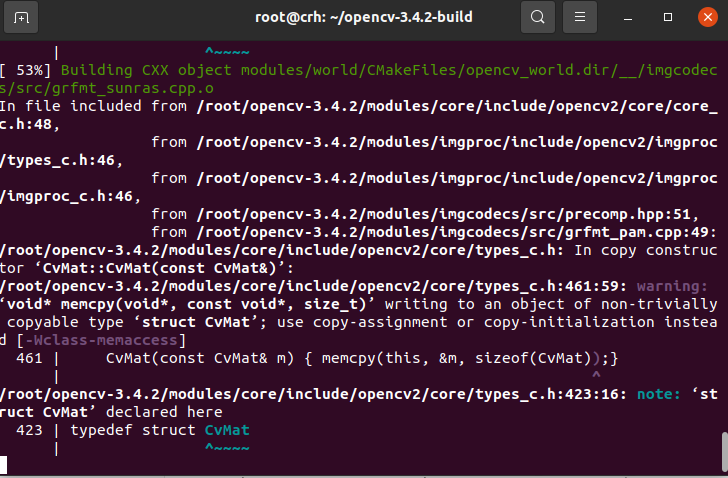Screen dimensions: 728x478
Task: Click 'typedef struct' text
Action: point(133,430)
